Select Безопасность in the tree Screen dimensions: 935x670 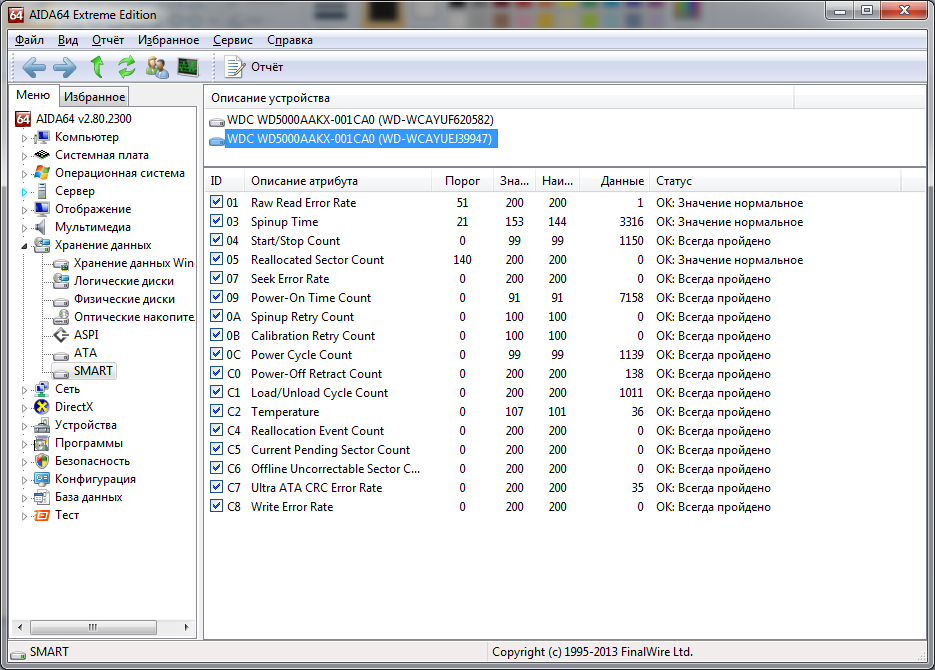point(92,461)
